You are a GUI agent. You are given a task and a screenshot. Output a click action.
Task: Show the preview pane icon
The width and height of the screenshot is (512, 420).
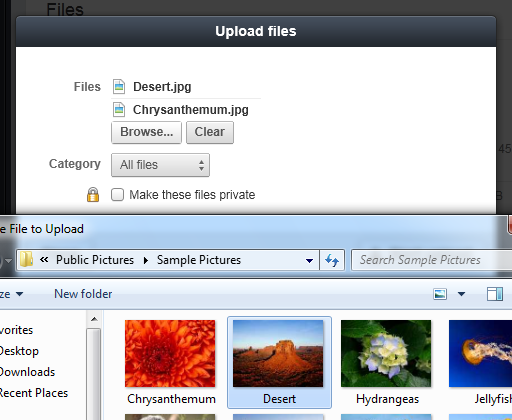click(495, 294)
